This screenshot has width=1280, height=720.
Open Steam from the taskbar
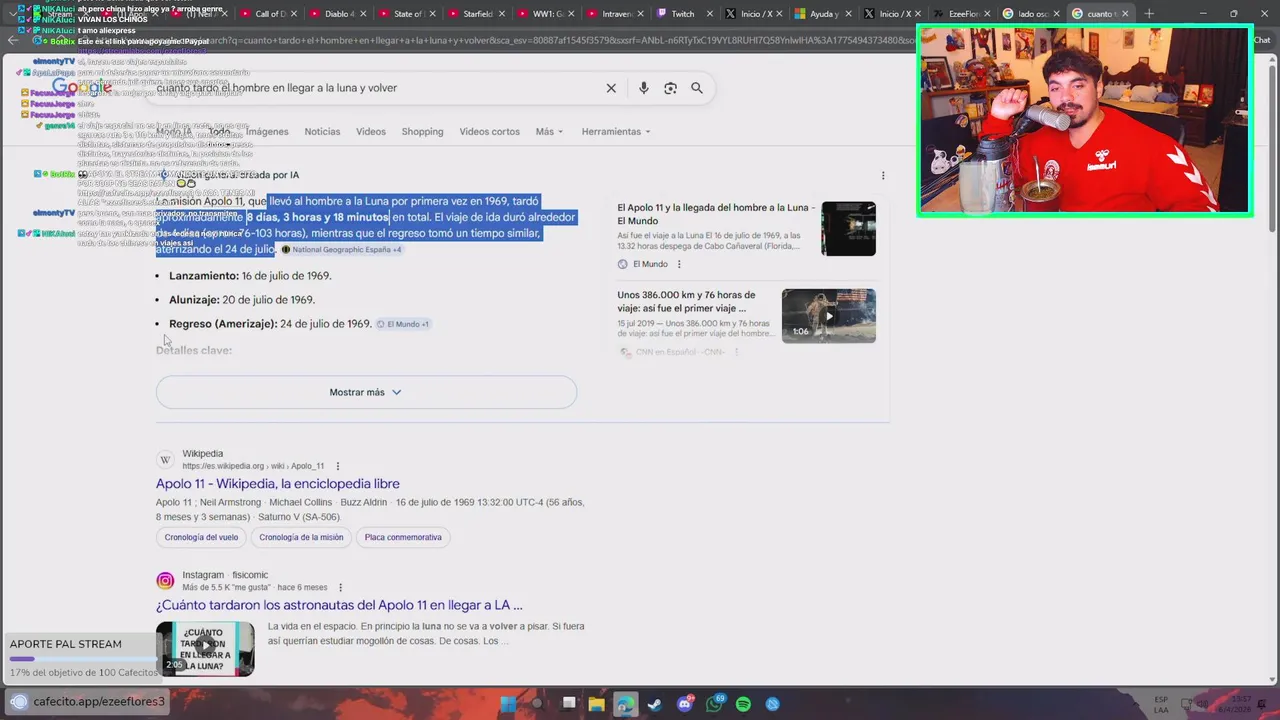coord(654,704)
